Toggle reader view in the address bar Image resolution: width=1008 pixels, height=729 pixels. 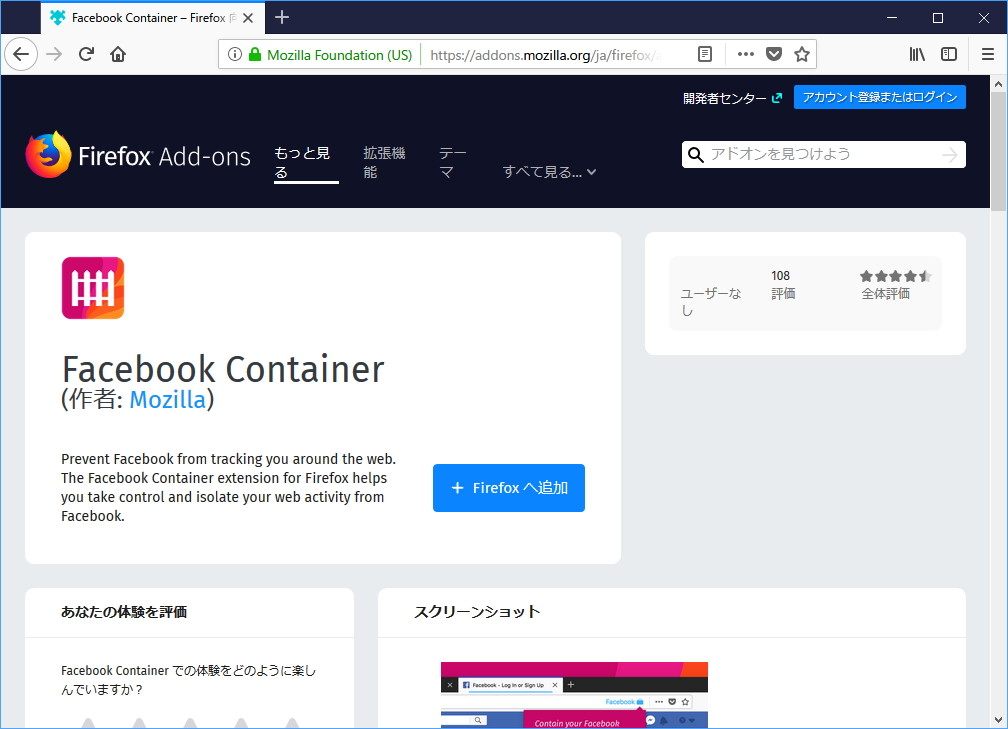coord(705,54)
